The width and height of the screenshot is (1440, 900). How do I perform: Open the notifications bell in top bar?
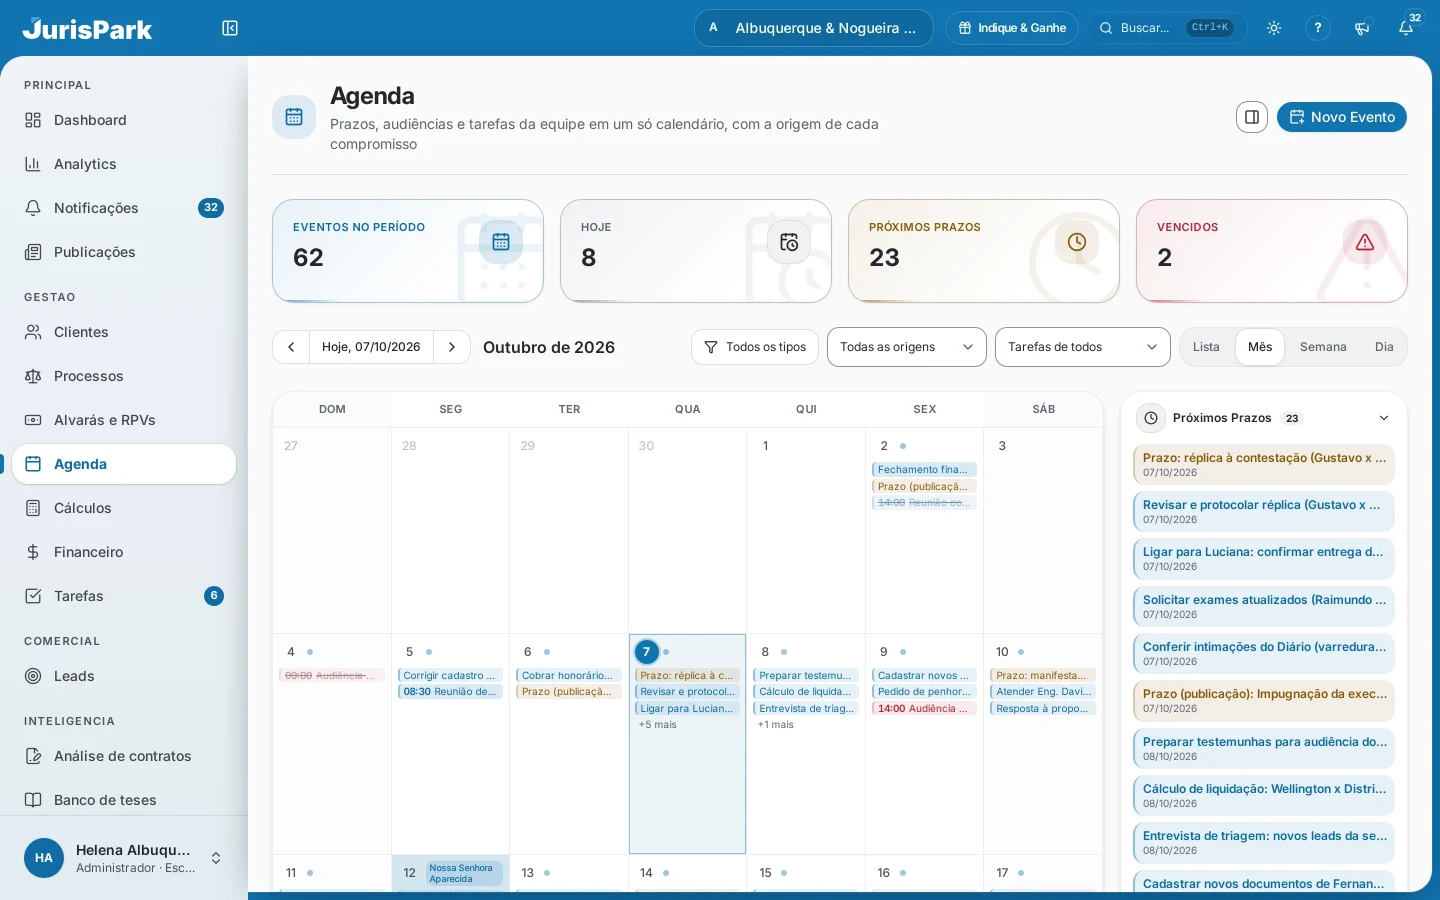(x=1406, y=28)
